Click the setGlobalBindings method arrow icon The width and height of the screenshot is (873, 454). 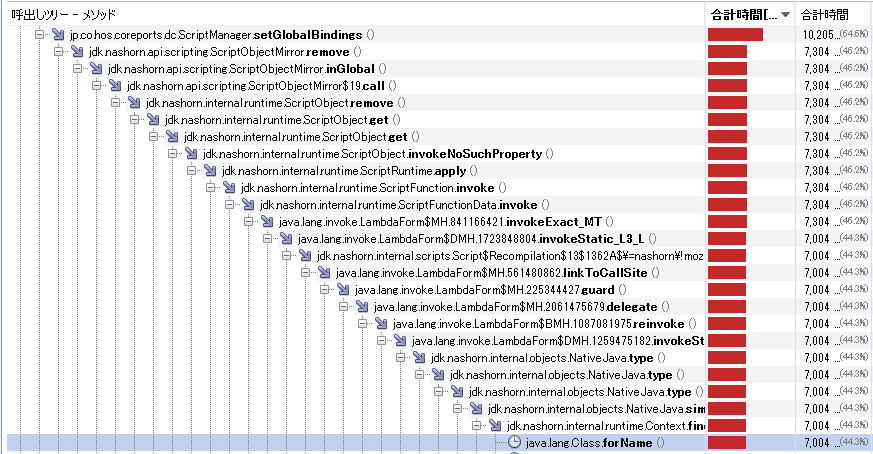tap(58, 35)
